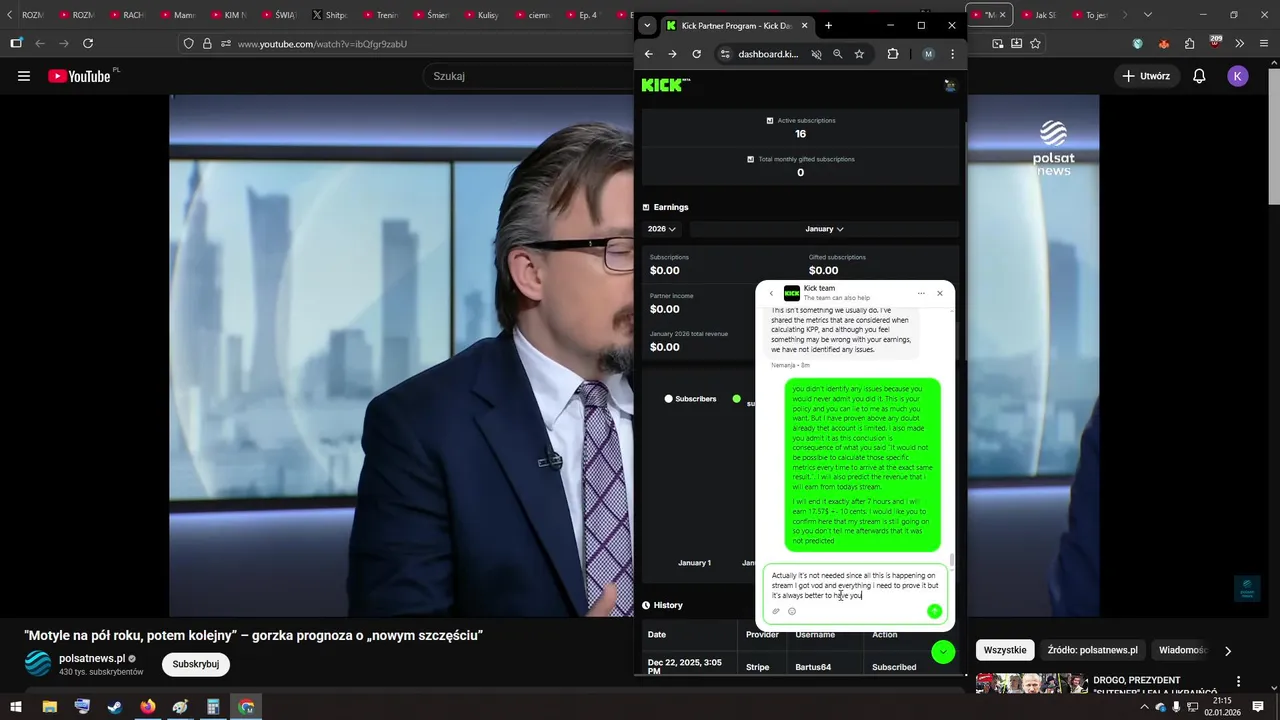Go back in the Kick Chrome window

tap(648, 54)
